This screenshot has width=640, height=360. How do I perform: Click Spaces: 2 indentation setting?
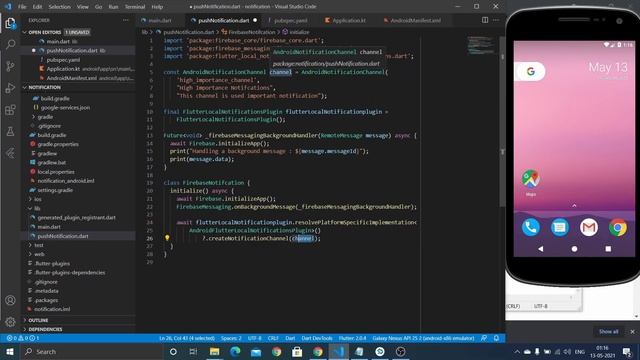231,338
